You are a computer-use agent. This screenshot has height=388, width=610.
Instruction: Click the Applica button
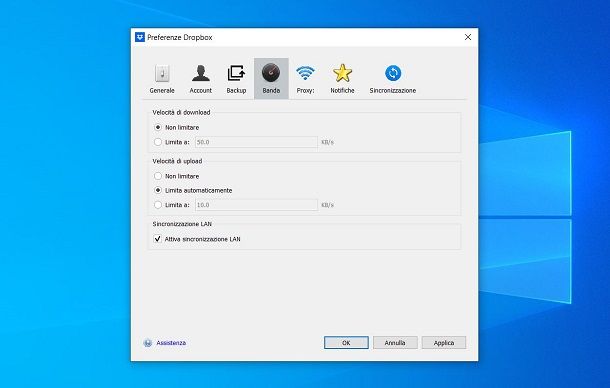444,342
